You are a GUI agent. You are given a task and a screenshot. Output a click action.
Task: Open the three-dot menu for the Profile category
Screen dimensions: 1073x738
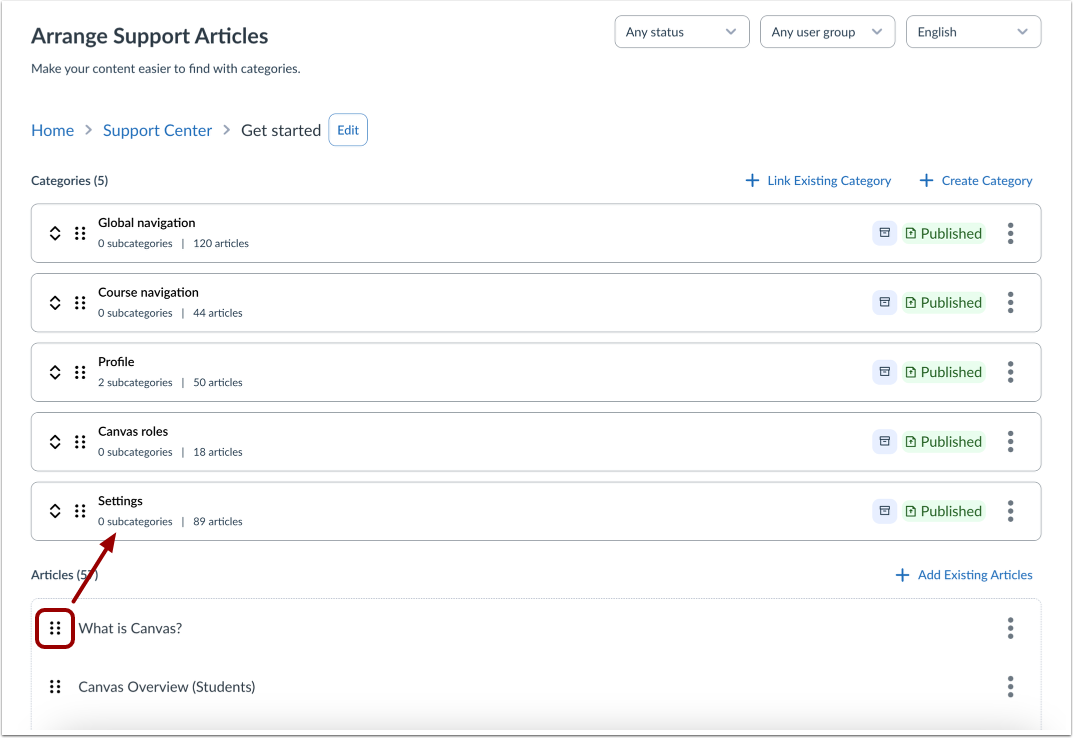point(1010,371)
